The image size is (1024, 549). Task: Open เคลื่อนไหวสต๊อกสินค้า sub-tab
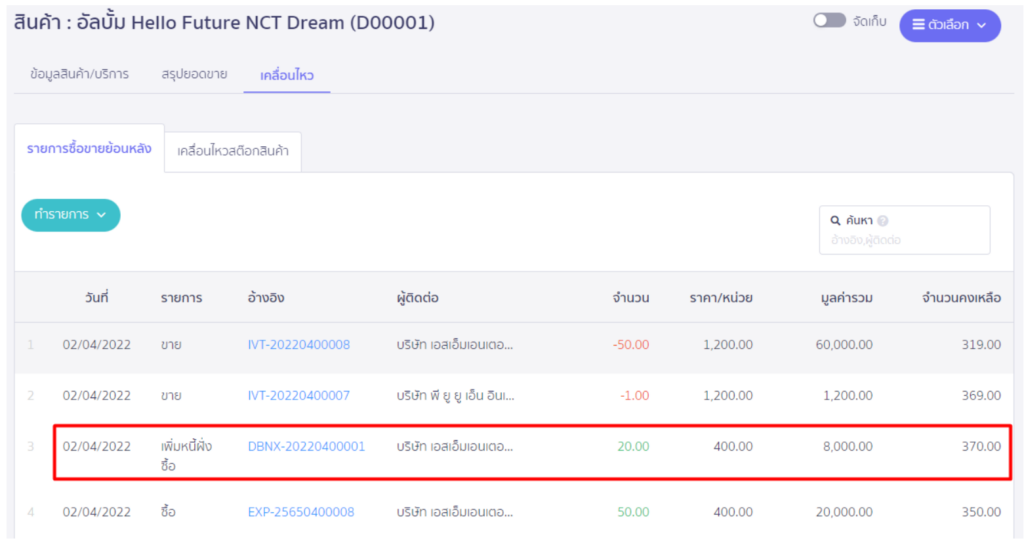click(232, 151)
